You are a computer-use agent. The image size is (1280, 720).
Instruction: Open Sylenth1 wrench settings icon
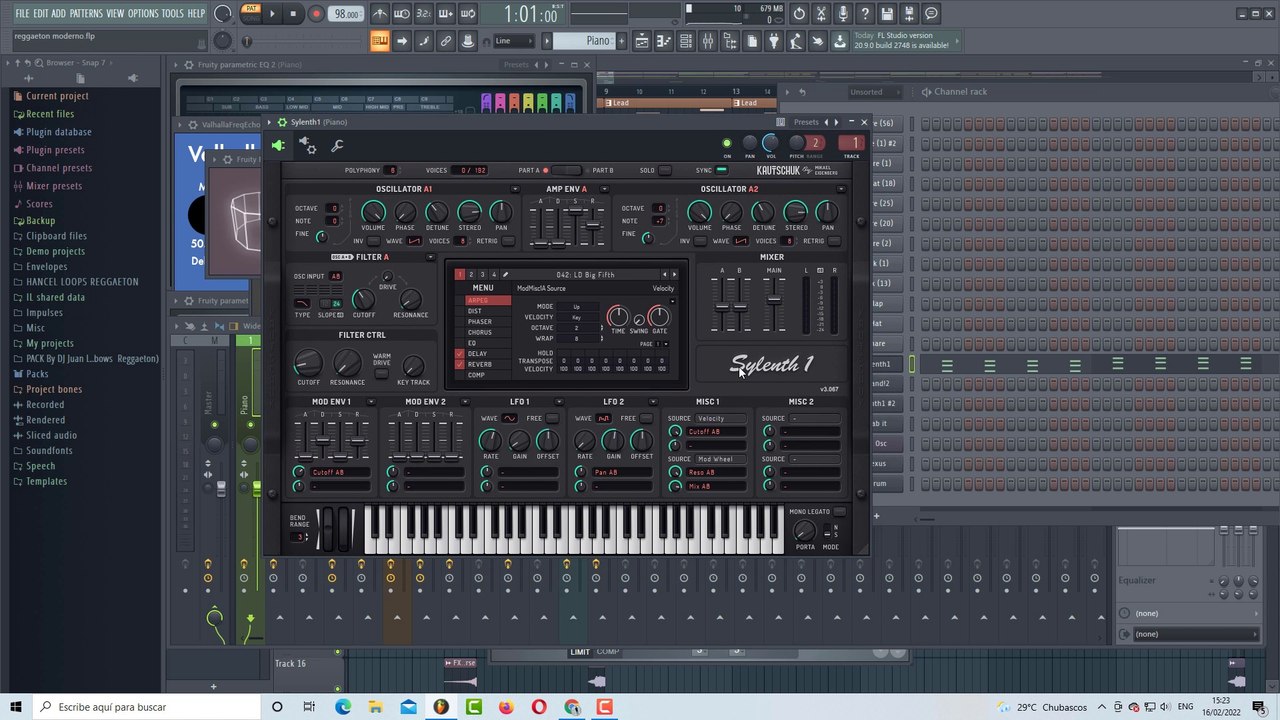(x=337, y=146)
